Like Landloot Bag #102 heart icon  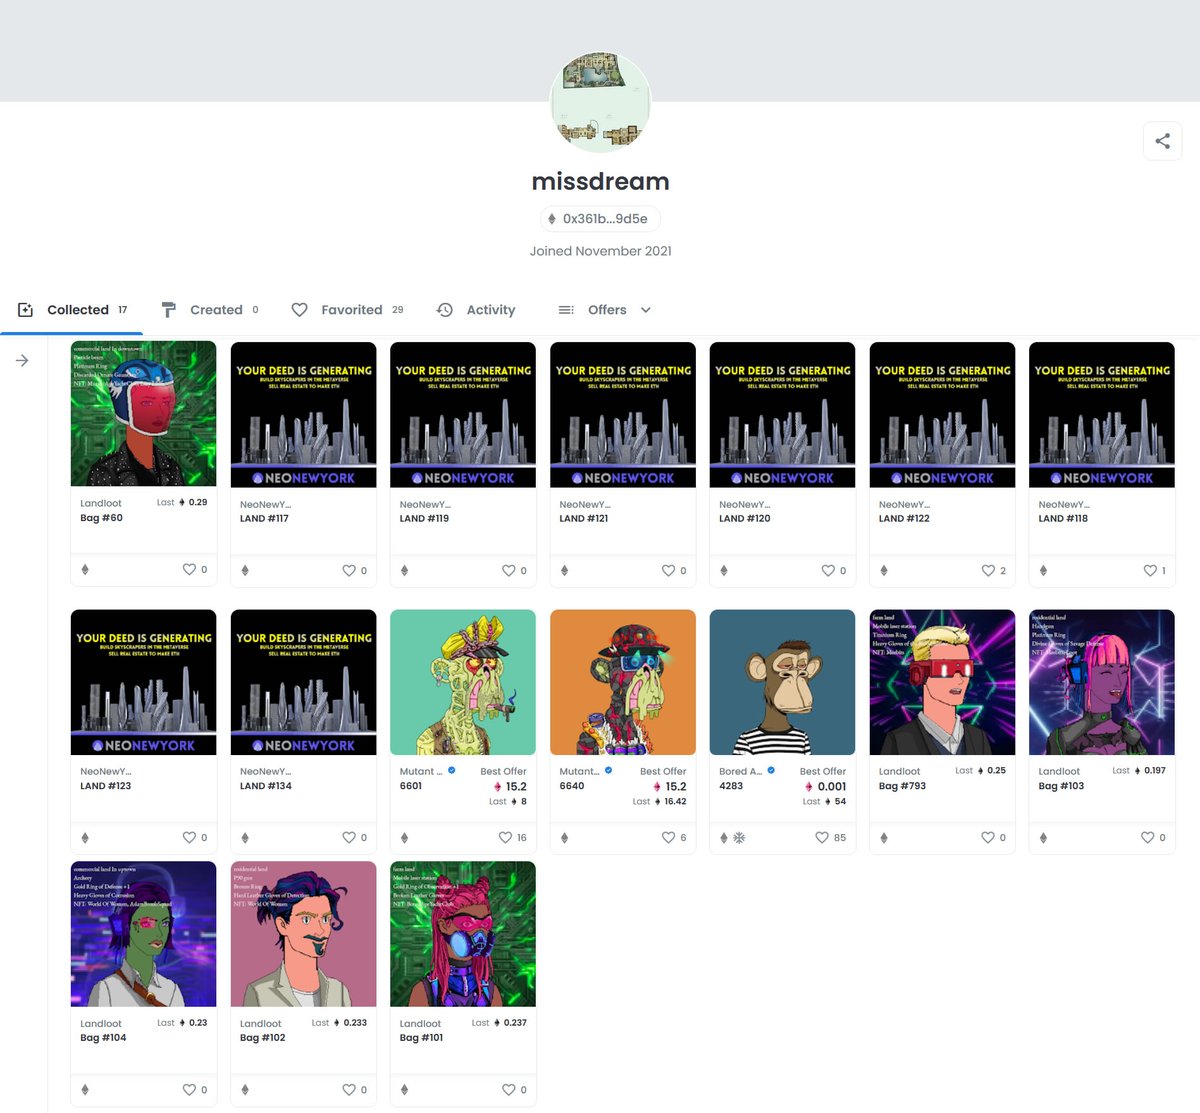(x=349, y=1090)
